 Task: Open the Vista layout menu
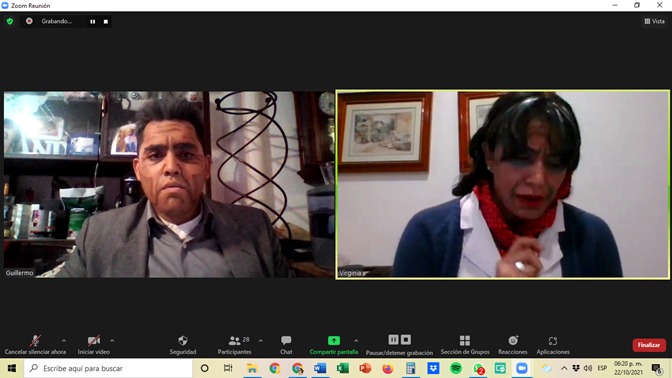[654, 21]
